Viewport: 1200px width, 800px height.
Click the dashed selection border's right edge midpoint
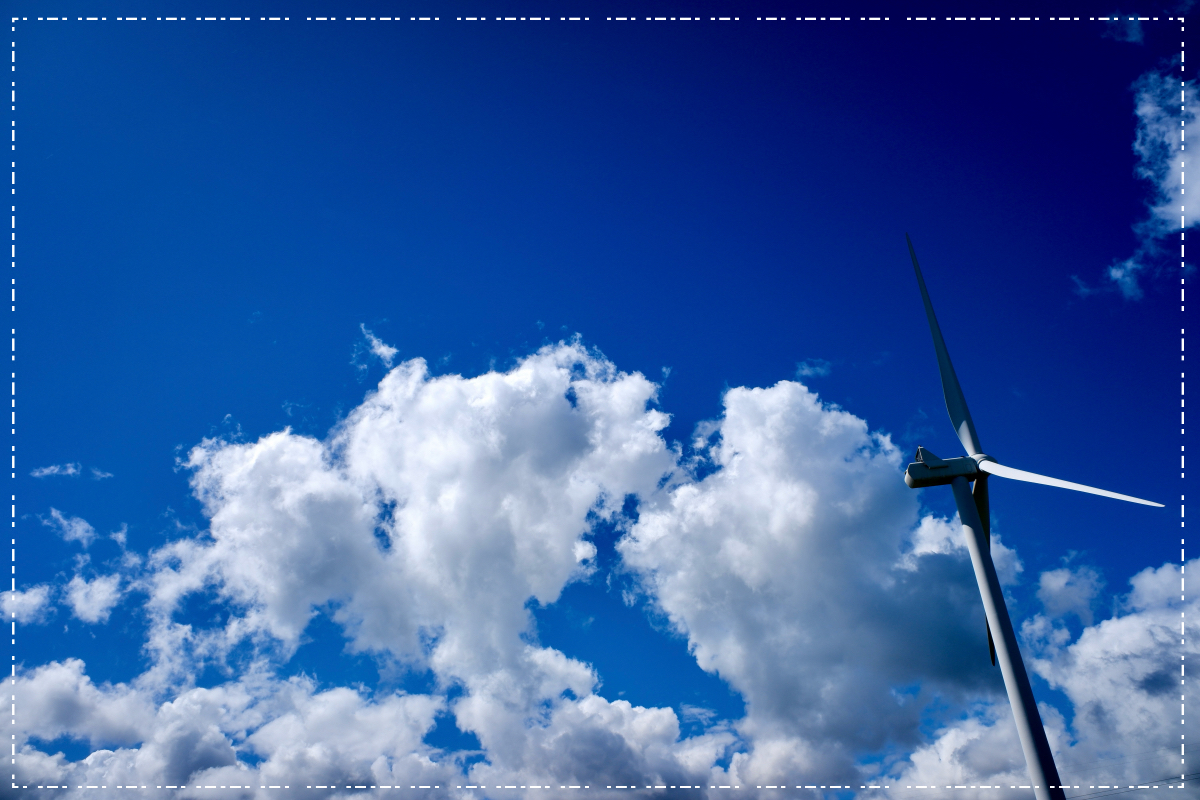pos(1183,400)
